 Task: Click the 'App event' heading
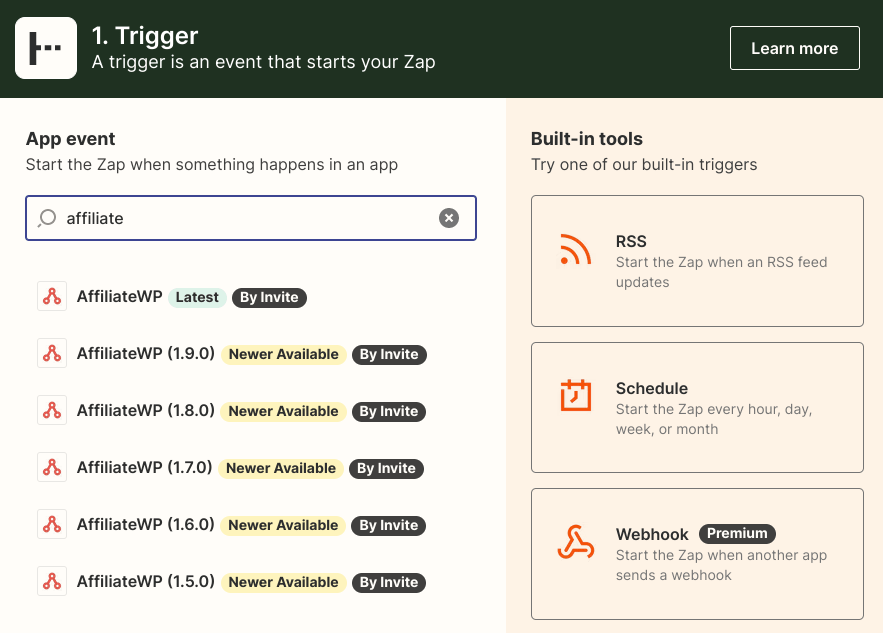click(x=70, y=139)
